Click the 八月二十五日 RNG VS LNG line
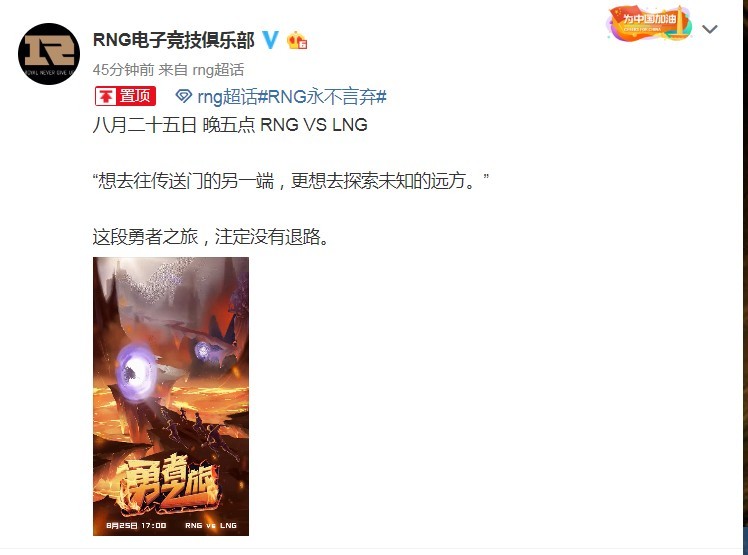Image resolution: width=748 pixels, height=555 pixels. click(x=230, y=125)
